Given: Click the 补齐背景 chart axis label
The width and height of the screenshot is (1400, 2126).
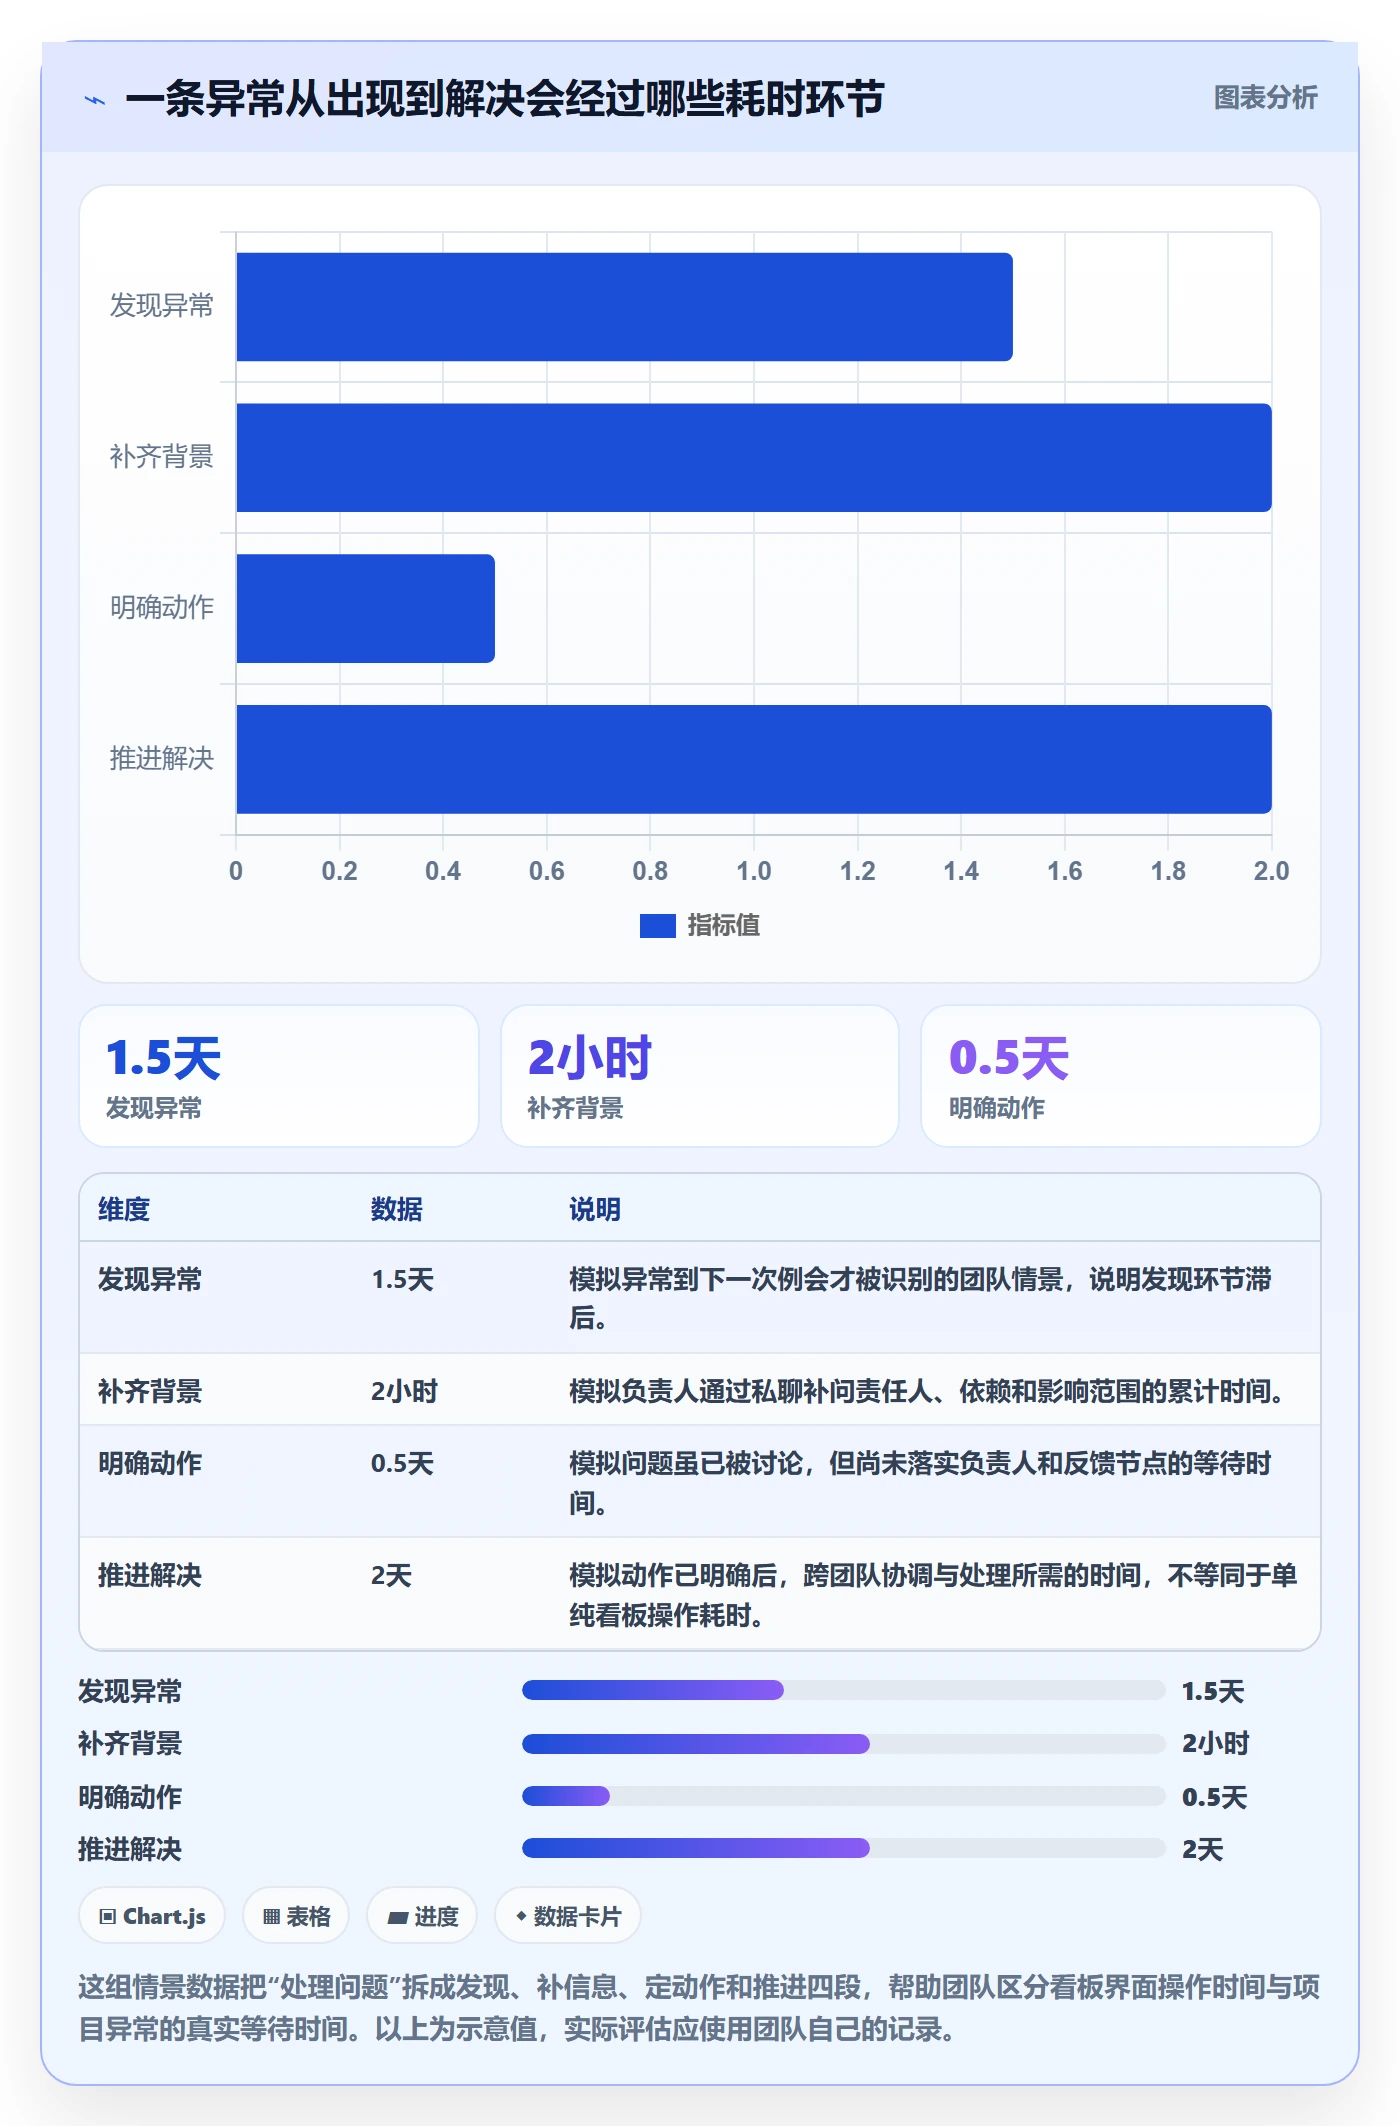Looking at the screenshot, I should (161, 457).
